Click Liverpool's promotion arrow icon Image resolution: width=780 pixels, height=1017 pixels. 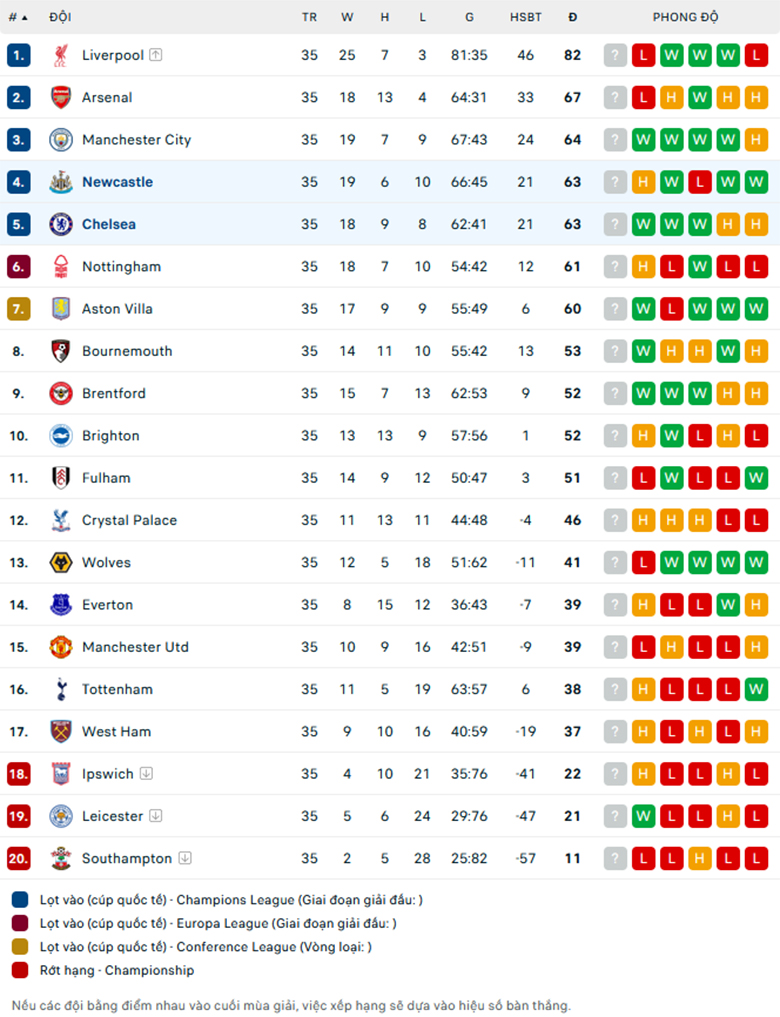coord(156,55)
